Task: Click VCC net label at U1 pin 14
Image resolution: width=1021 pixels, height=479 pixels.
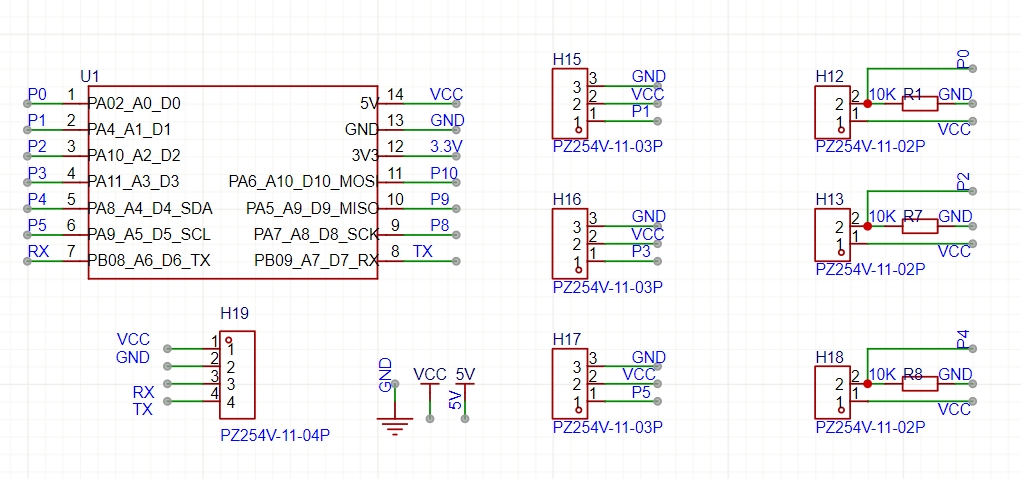Action: [446, 94]
